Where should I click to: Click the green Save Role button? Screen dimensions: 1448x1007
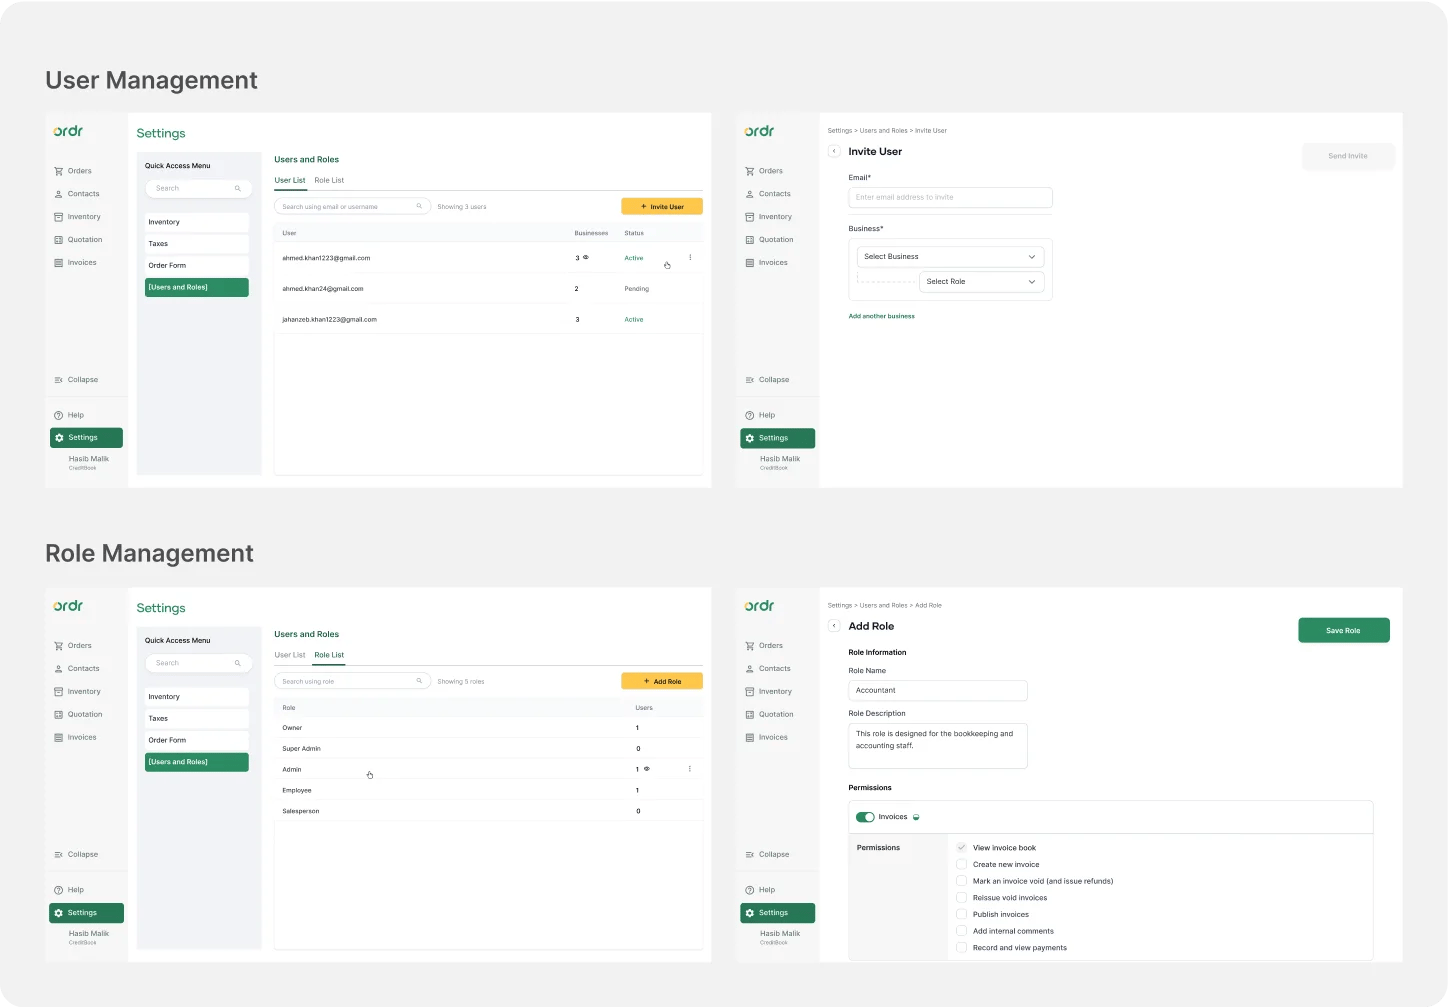[x=1343, y=630]
